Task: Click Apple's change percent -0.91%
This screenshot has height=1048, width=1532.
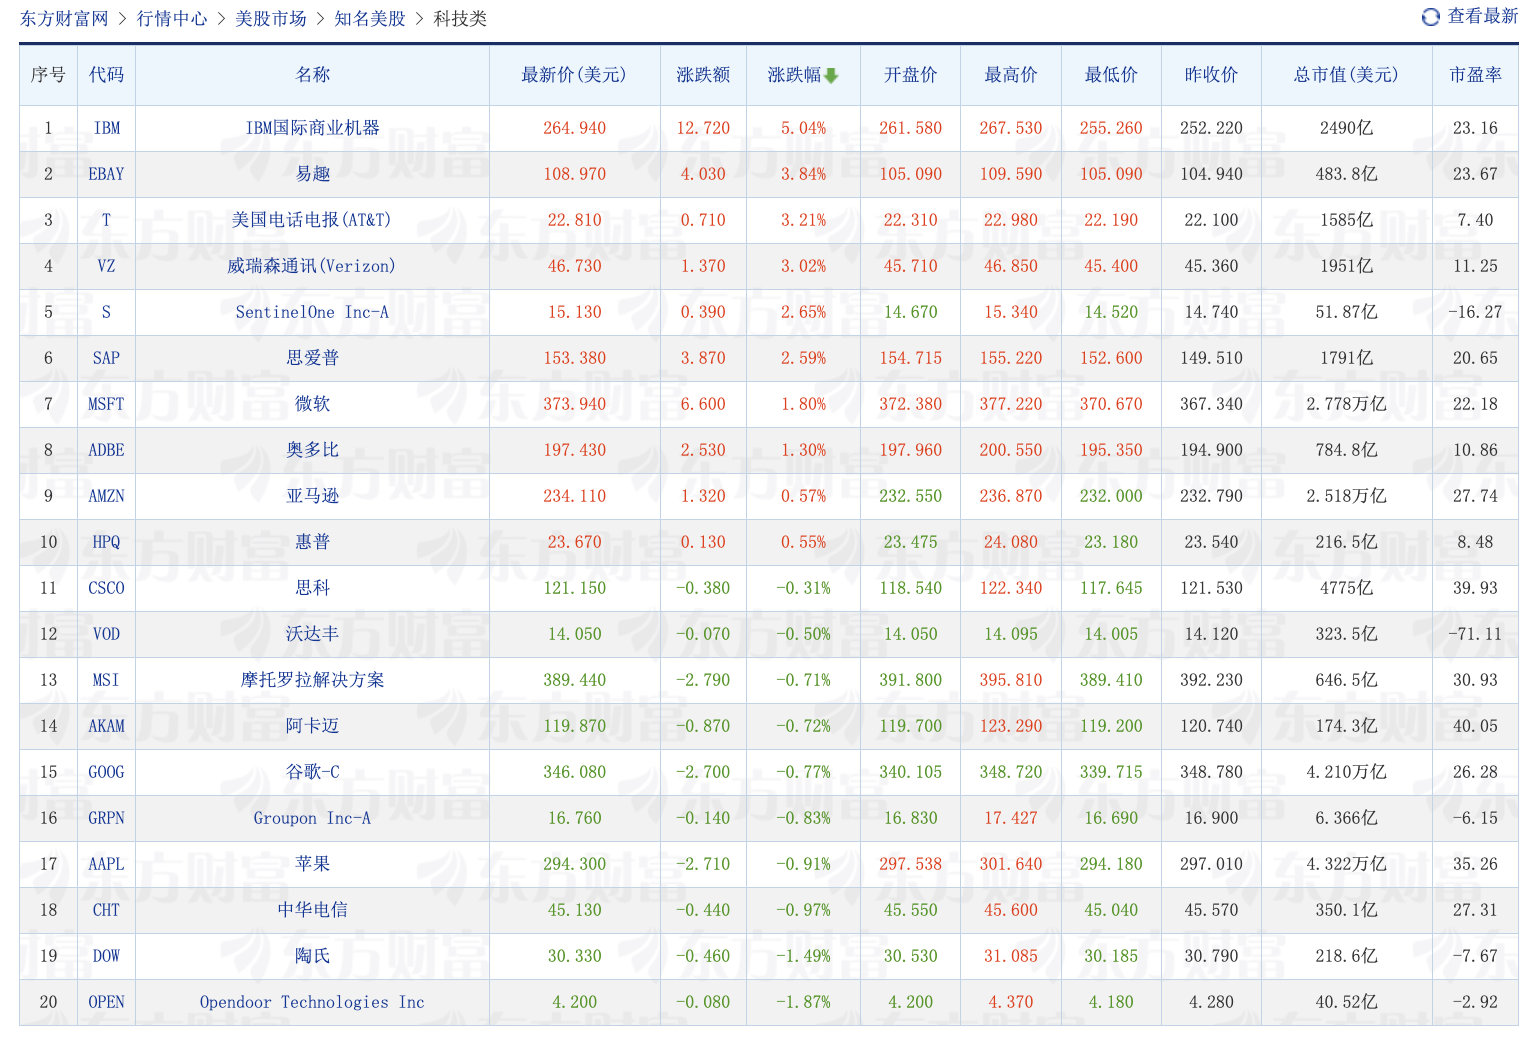Action: (803, 864)
